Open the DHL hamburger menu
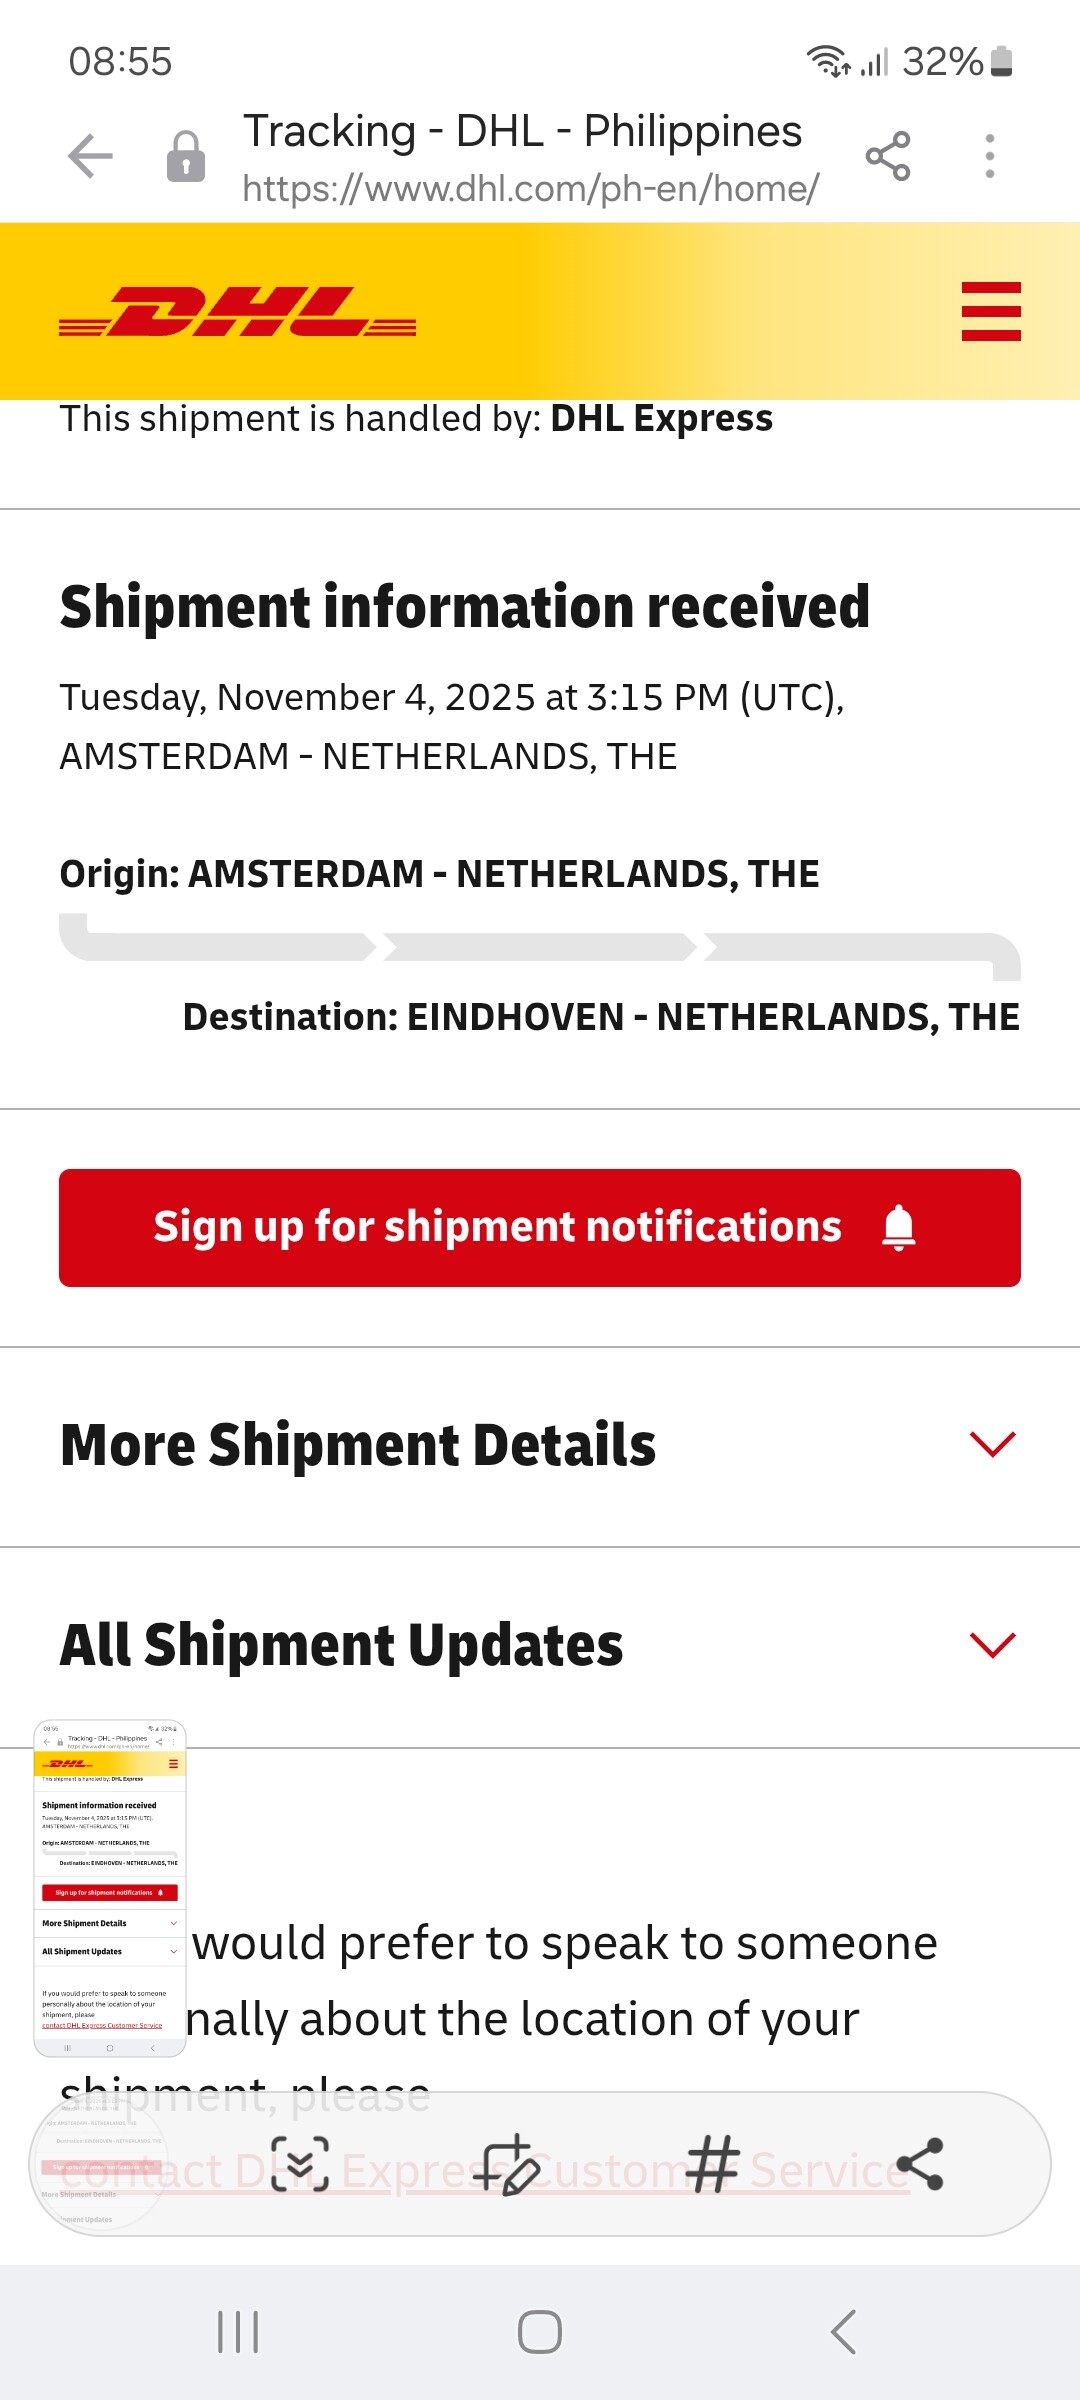1080x2400 pixels. pos(990,311)
